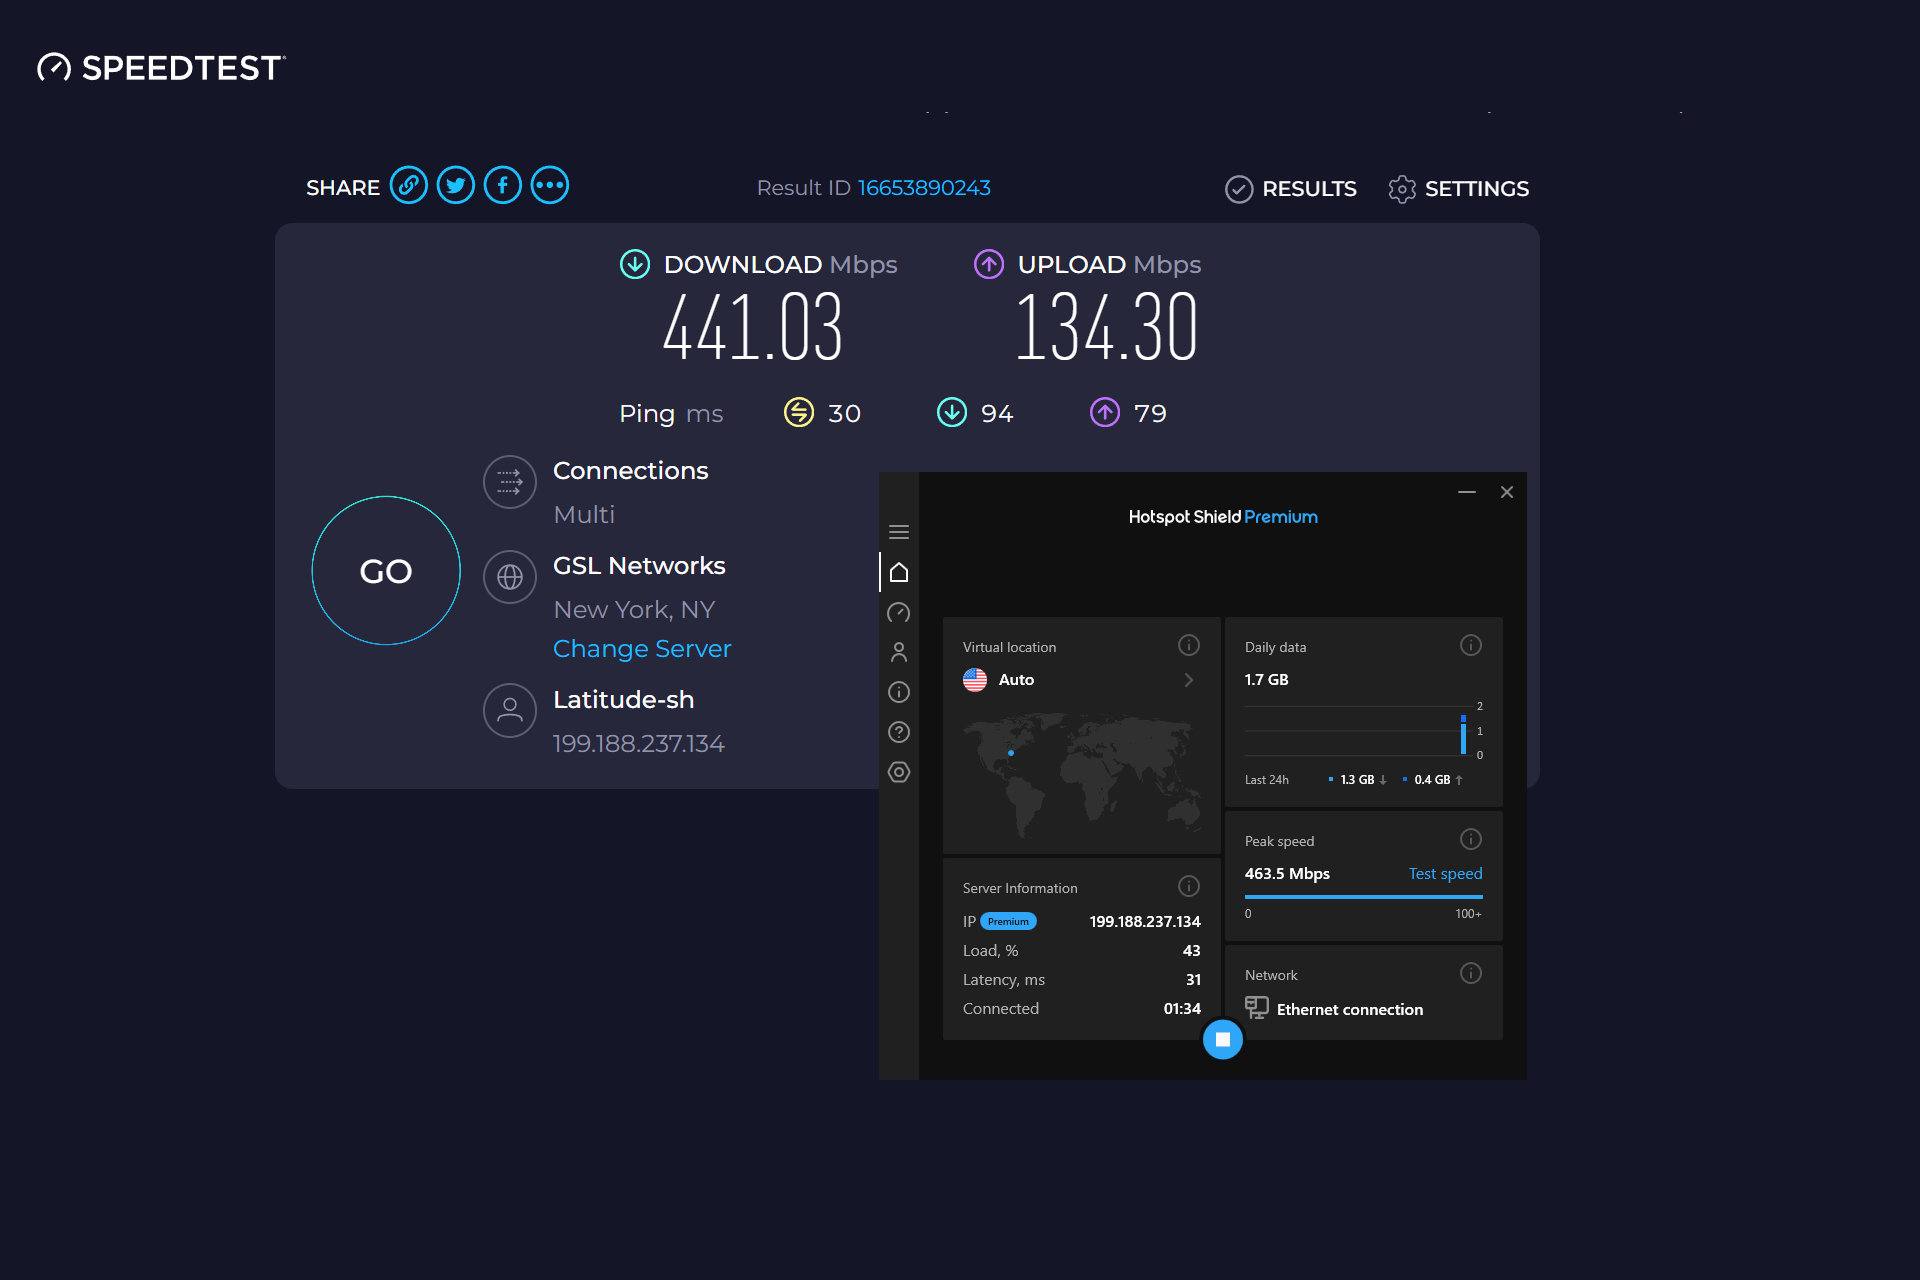
Task: Click the Hotspot Shield home icon
Action: tap(899, 570)
